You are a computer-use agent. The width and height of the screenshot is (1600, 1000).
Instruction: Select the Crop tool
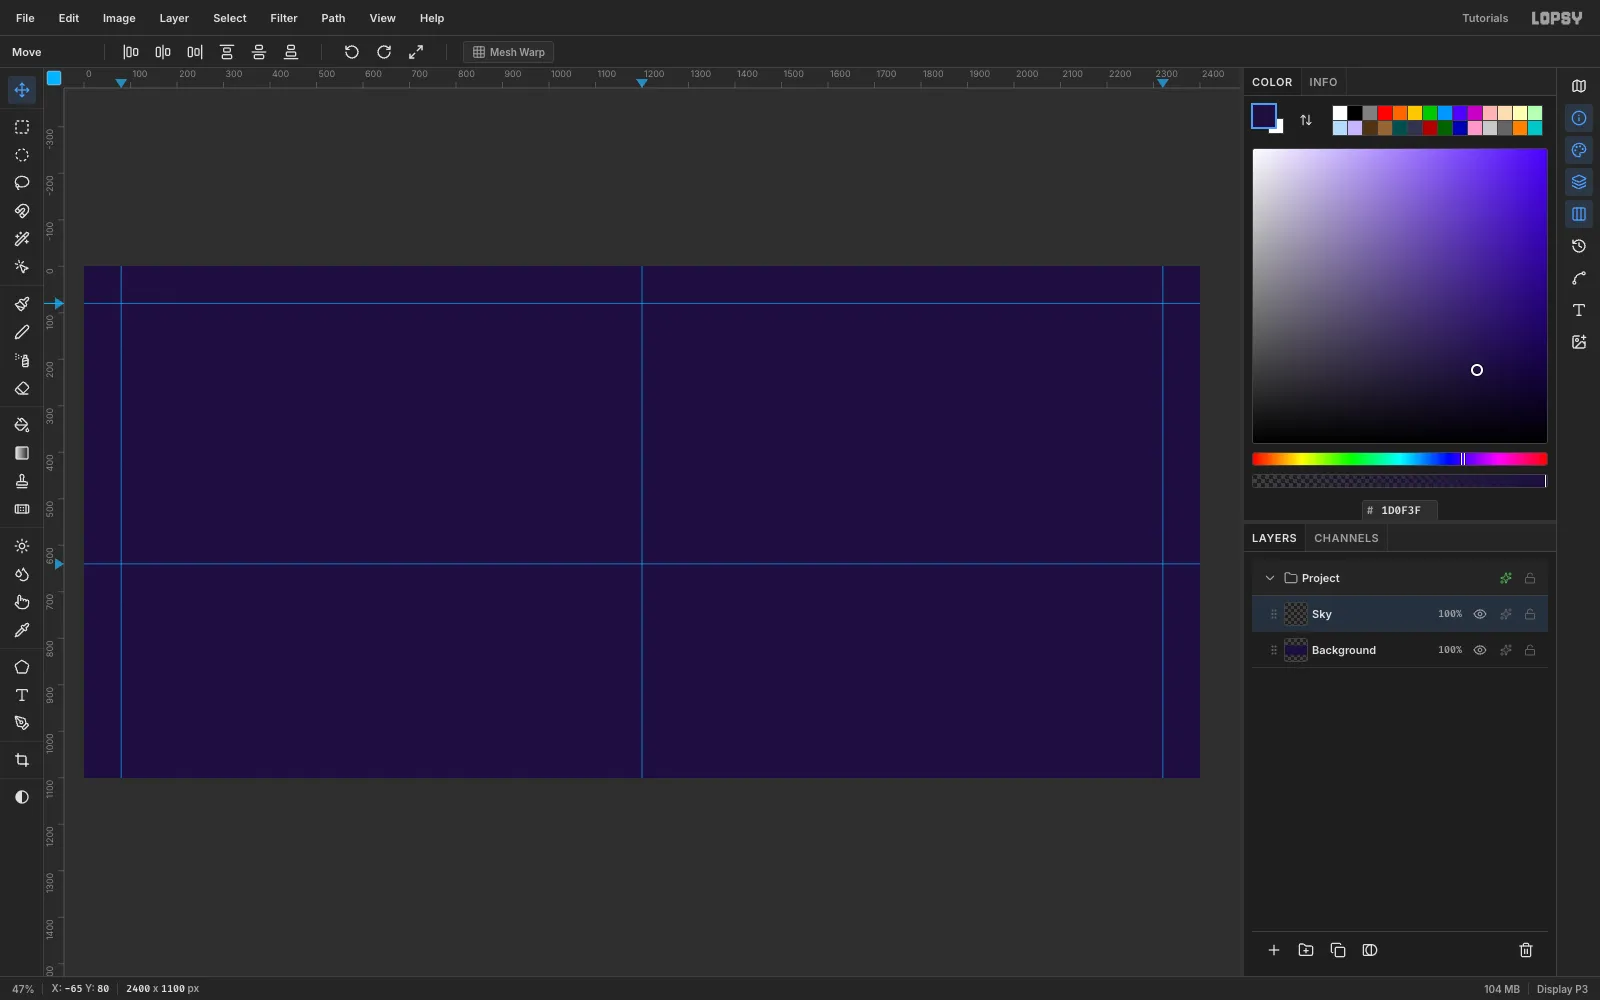tap(22, 760)
